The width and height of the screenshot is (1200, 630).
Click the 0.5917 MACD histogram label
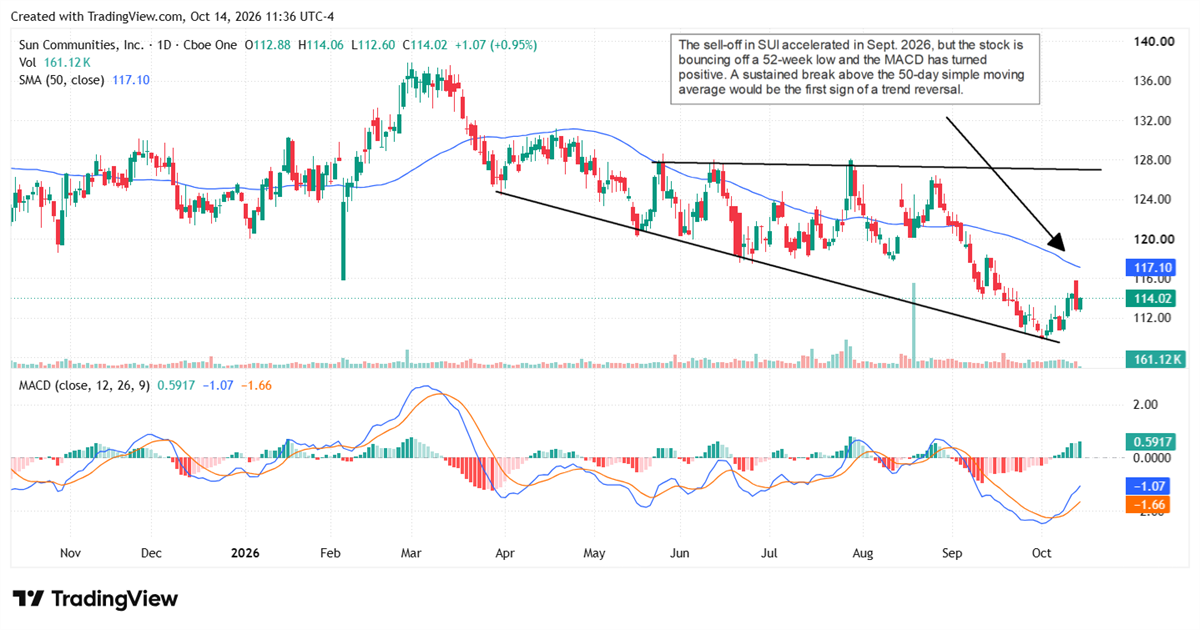click(x=1149, y=441)
